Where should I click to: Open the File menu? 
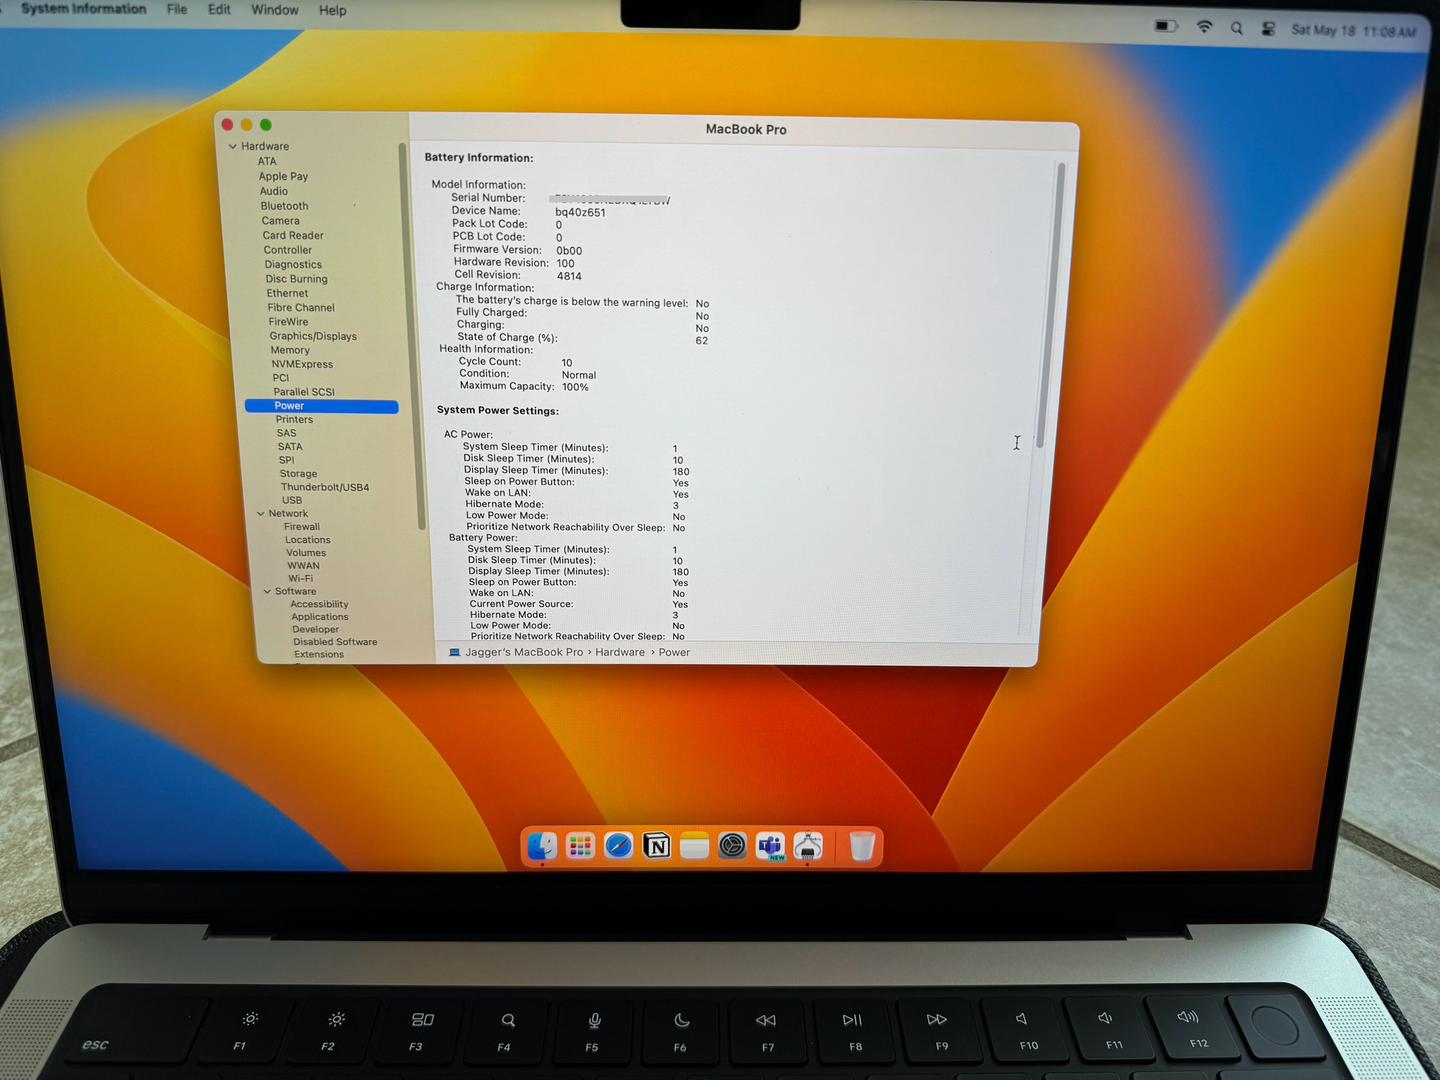coord(177,9)
